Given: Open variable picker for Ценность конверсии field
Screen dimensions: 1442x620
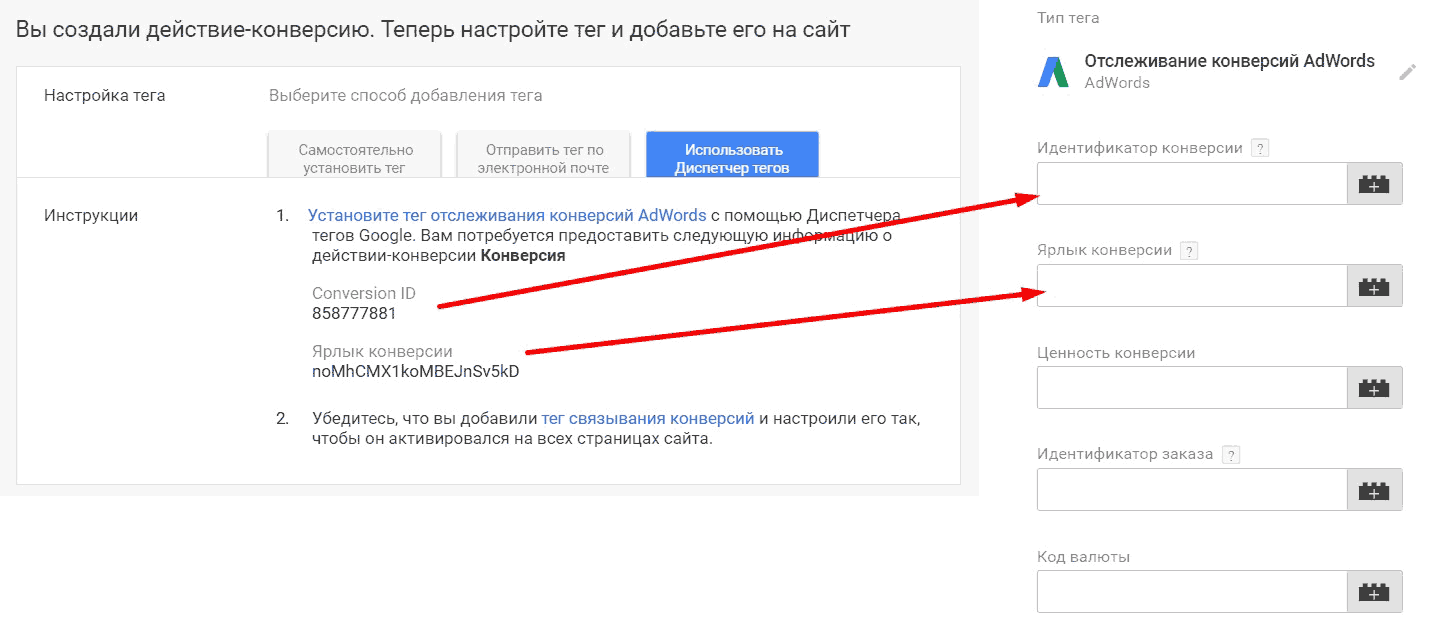Looking at the screenshot, I should [1374, 388].
